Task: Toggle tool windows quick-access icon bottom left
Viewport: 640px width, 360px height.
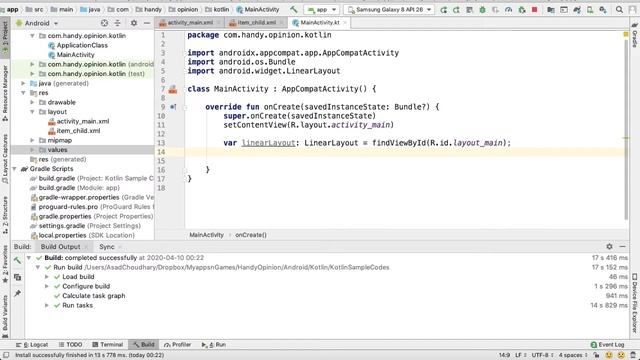Action: tap(6, 355)
